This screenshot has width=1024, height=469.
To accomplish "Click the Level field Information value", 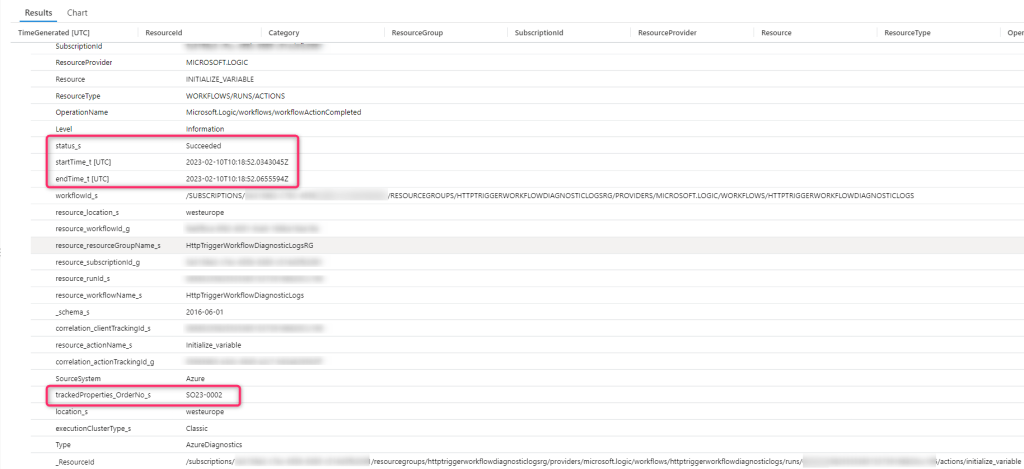I will click(206, 129).
